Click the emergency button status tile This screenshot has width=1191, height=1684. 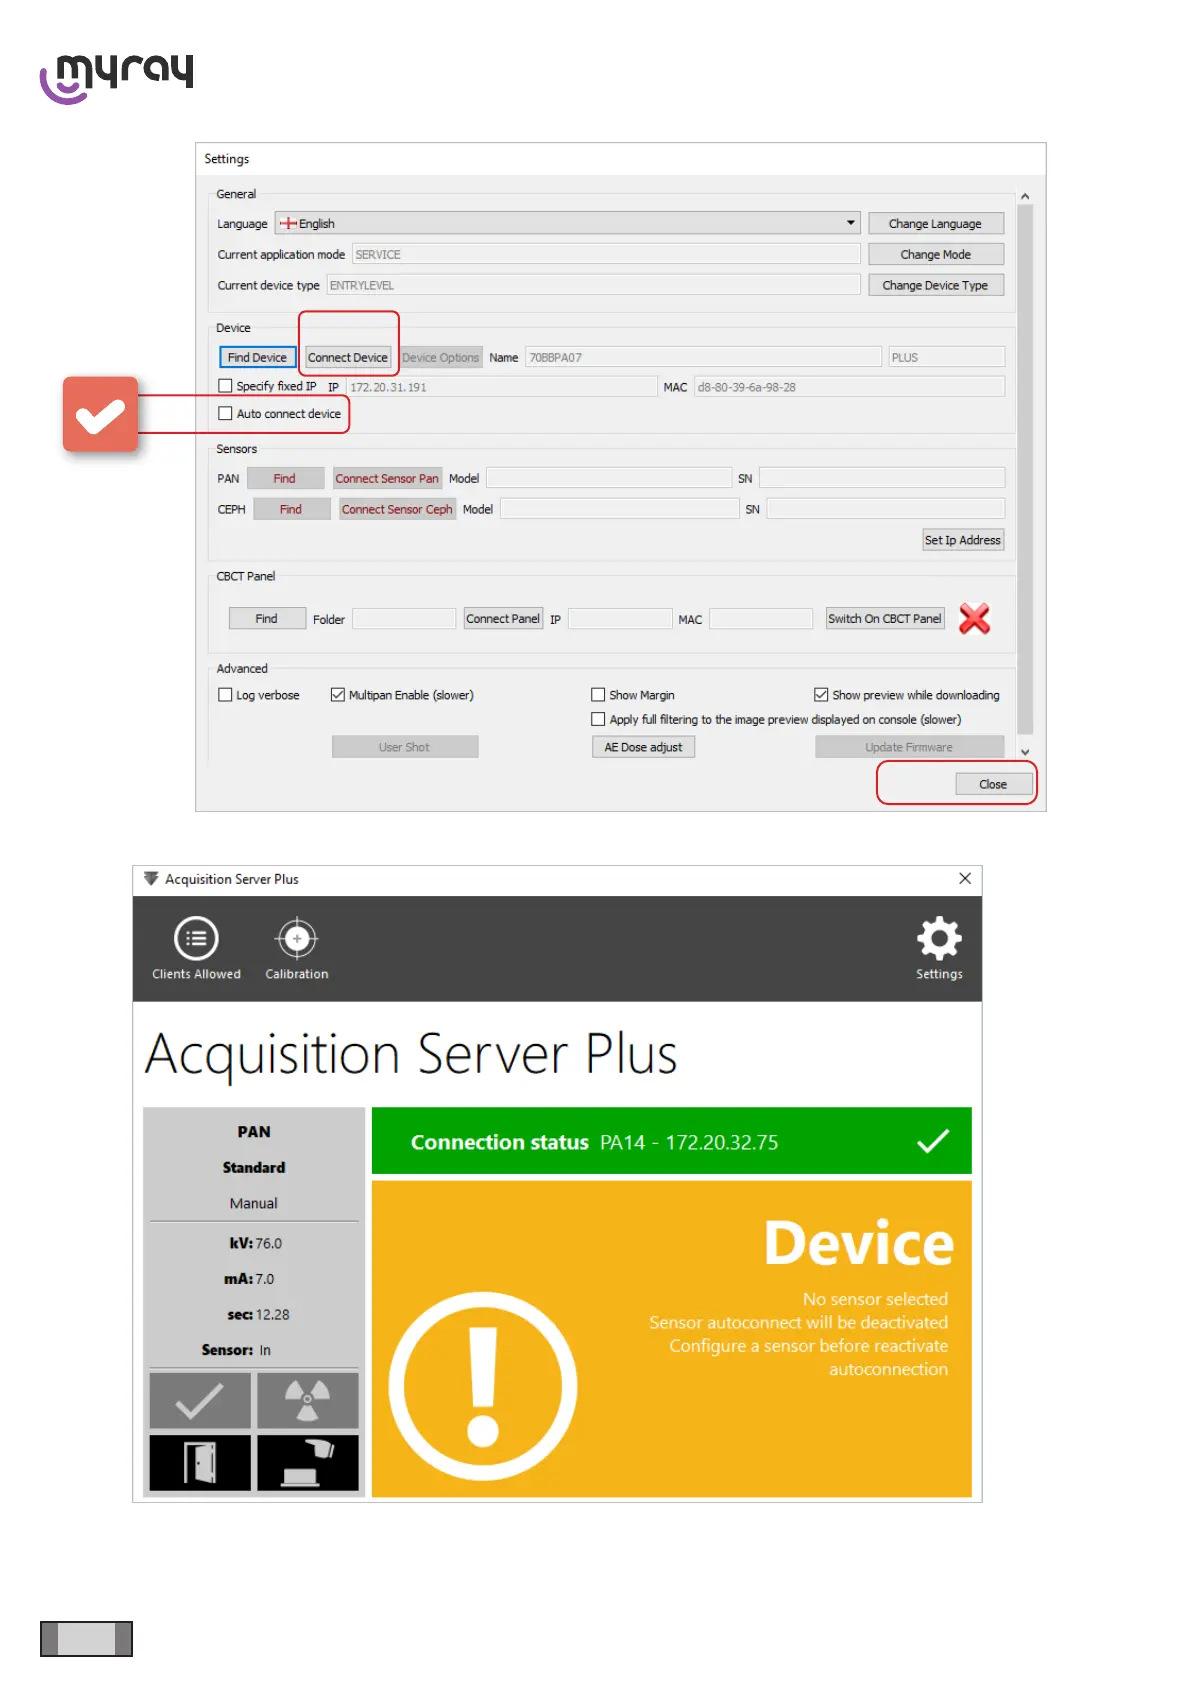[308, 1463]
